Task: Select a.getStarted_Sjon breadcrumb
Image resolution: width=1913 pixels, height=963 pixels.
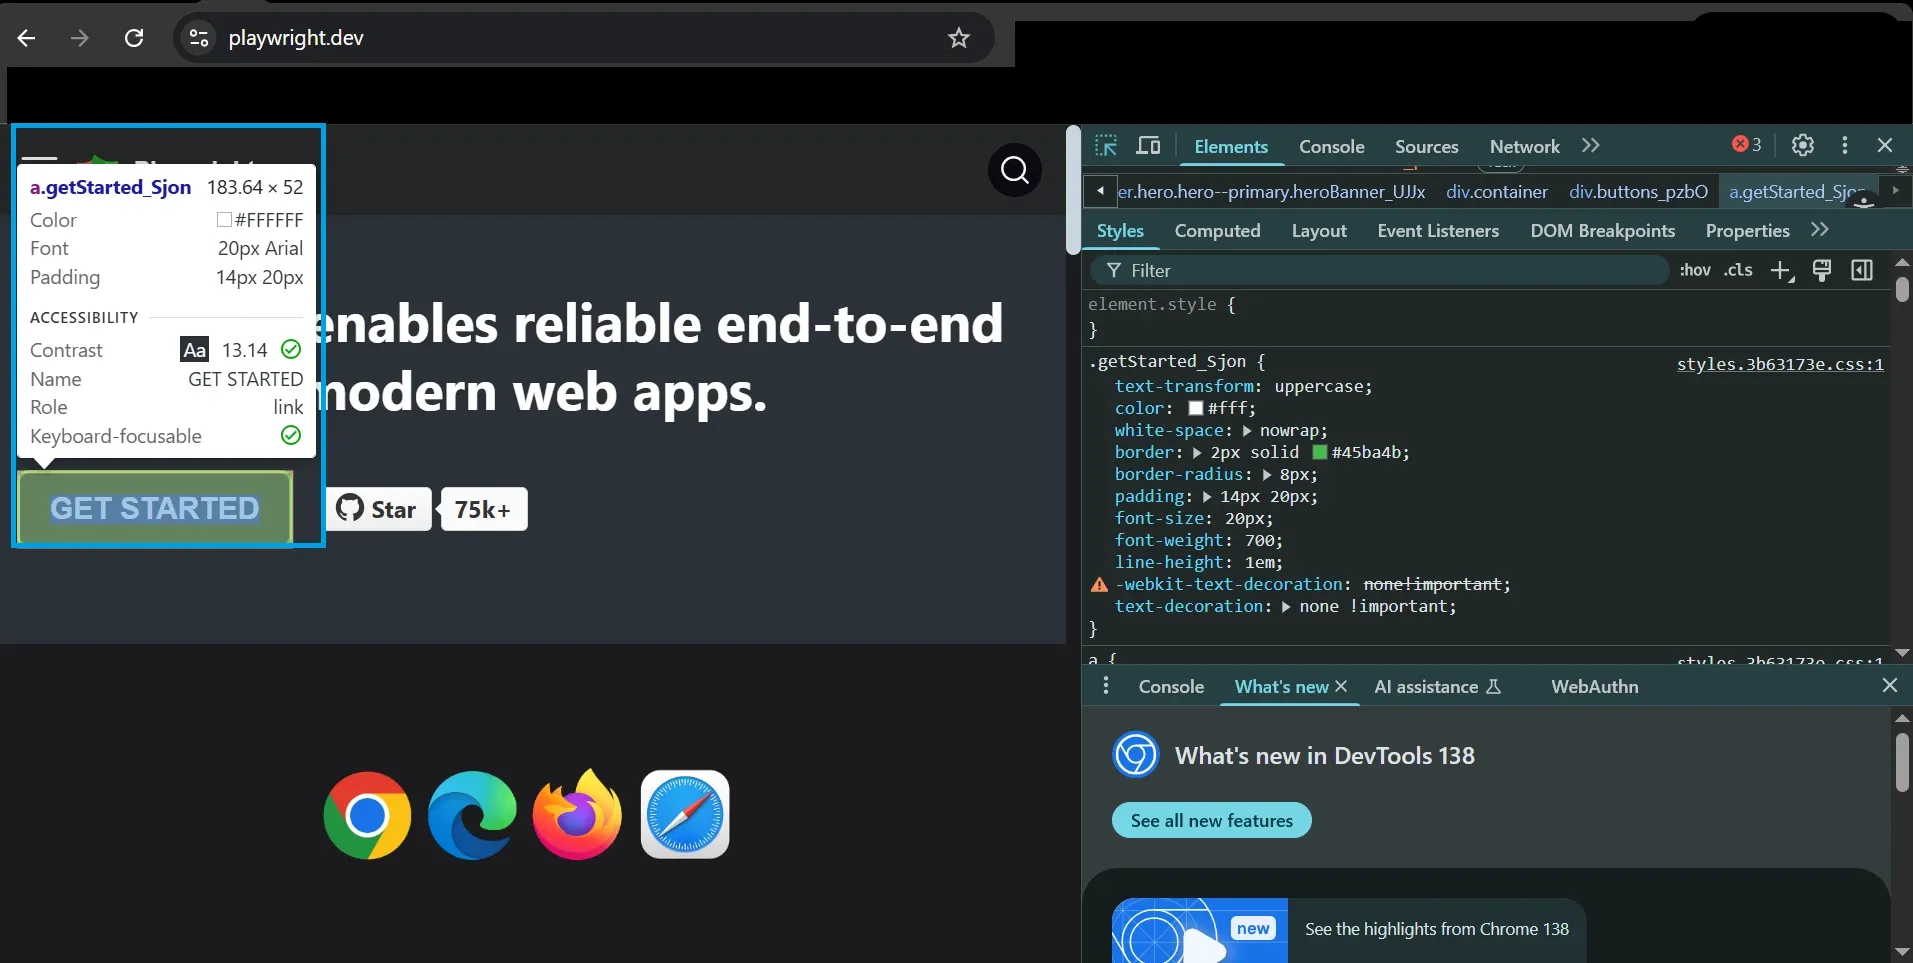Action: [x=1797, y=192]
